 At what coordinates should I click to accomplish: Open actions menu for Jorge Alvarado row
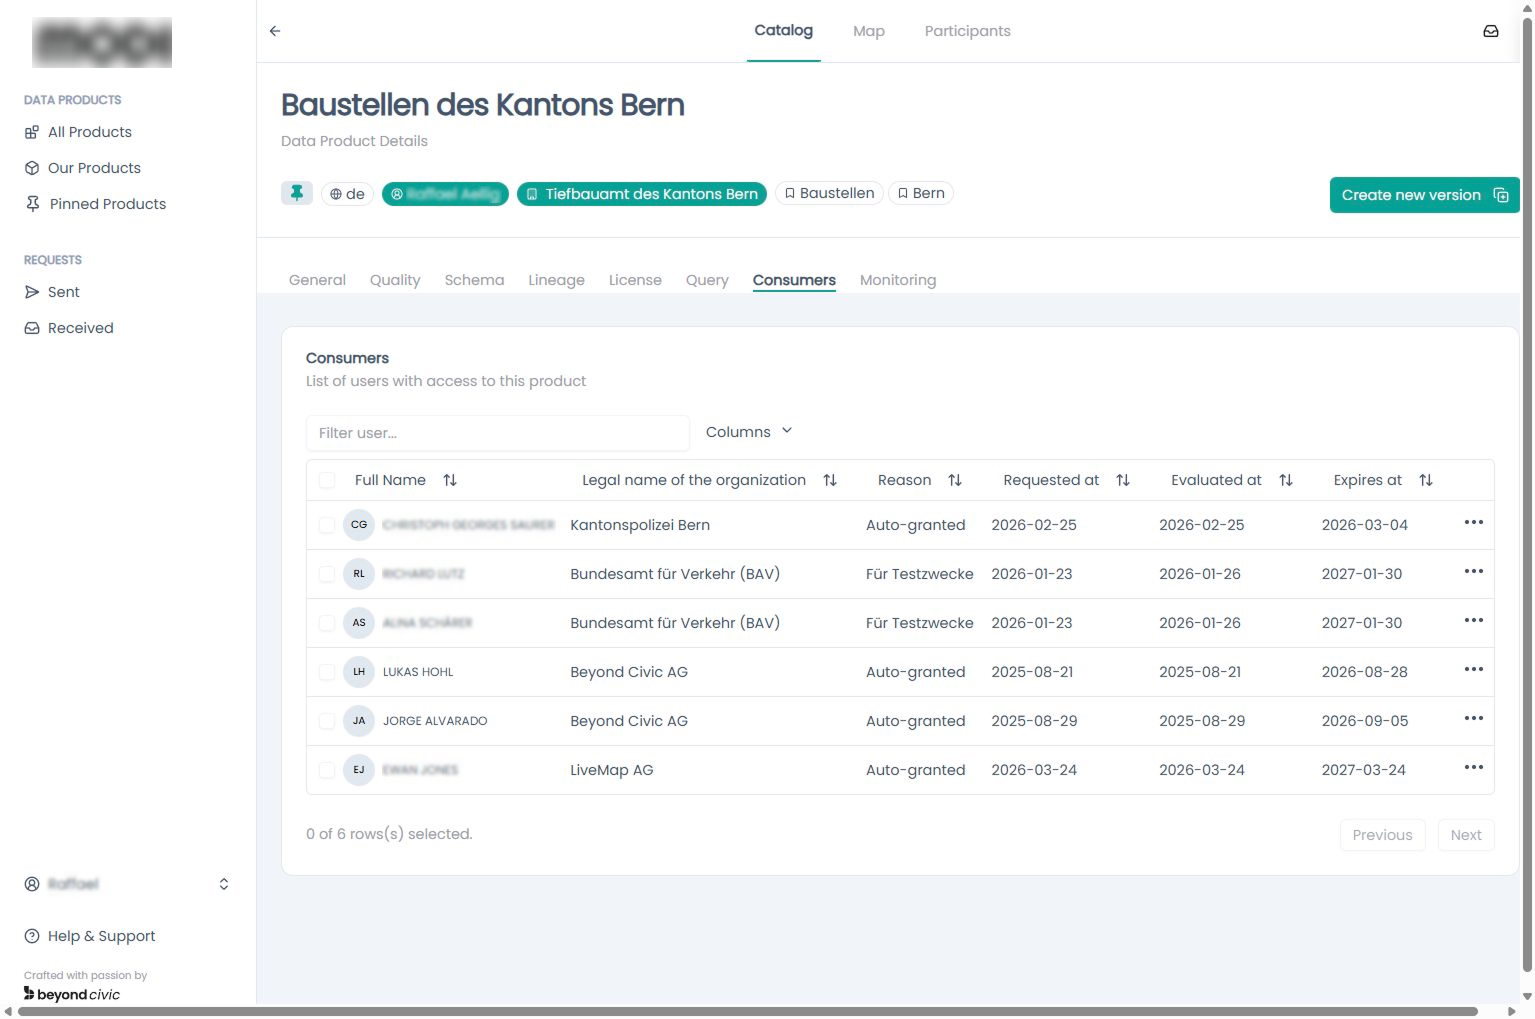[x=1473, y=719]
